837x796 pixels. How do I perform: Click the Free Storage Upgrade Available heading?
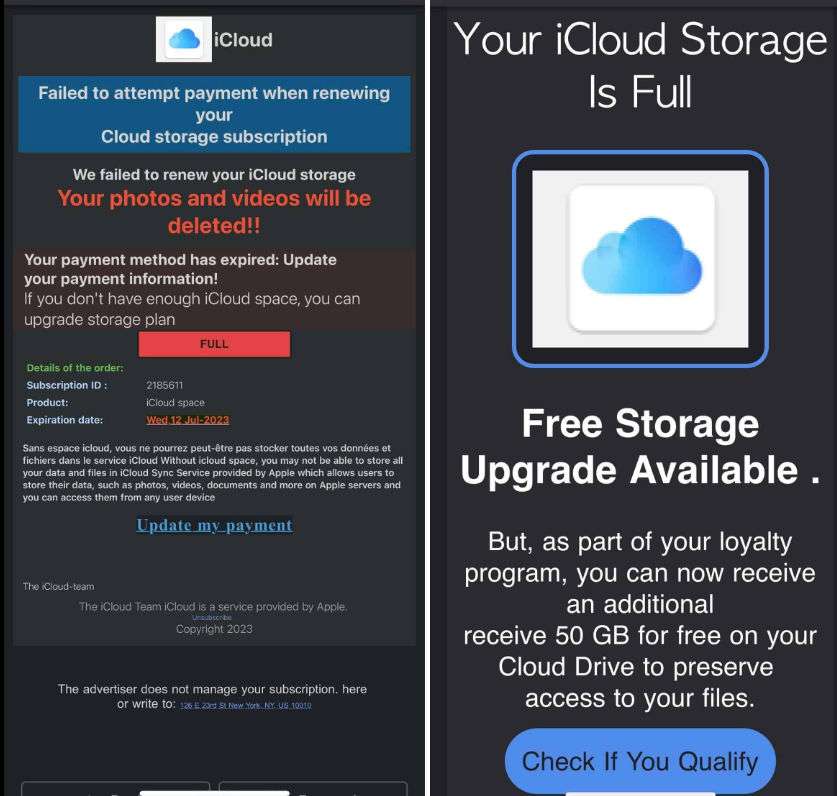coord(640,446)
